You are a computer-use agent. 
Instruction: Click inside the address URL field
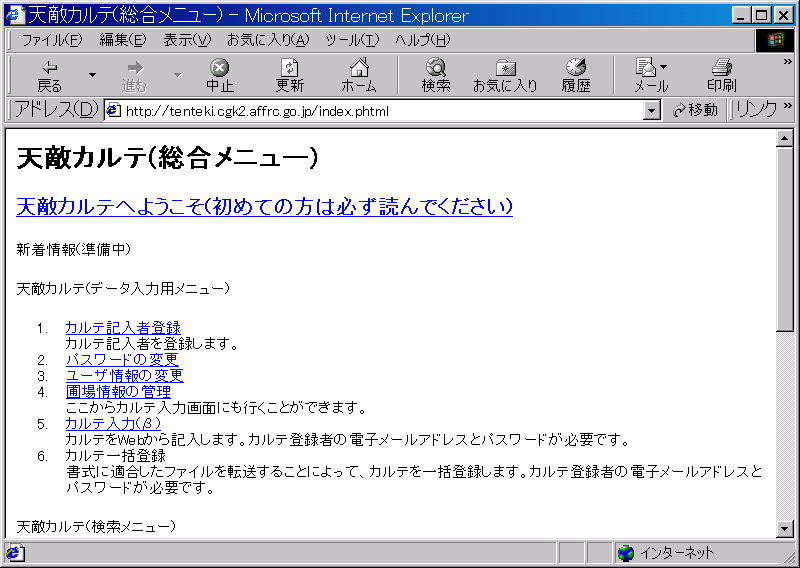380,110
